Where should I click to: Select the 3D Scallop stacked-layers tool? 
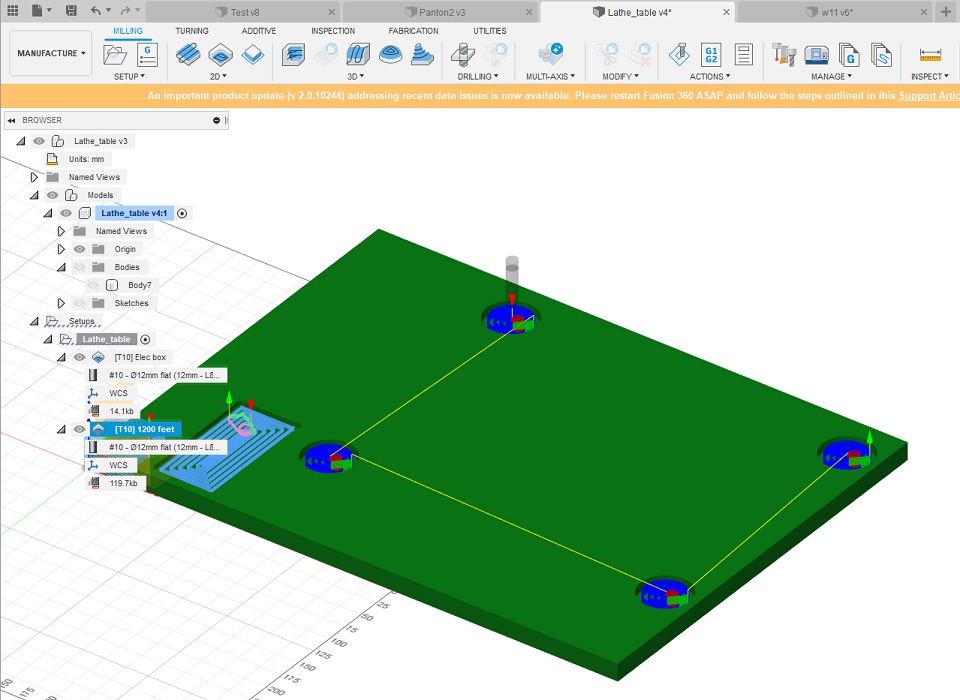coord(422,55)
